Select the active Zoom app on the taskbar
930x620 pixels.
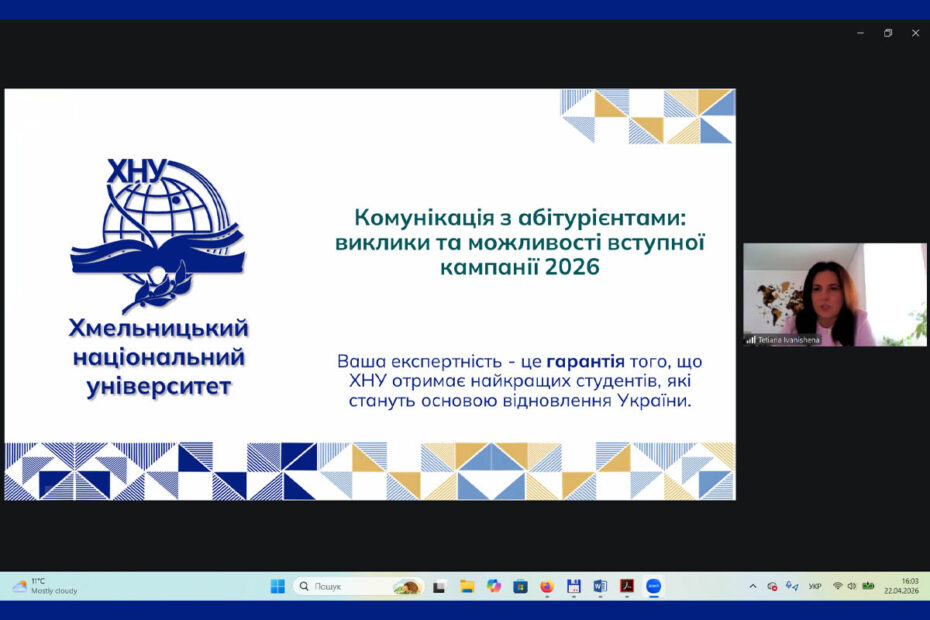[x=653, y=587]
